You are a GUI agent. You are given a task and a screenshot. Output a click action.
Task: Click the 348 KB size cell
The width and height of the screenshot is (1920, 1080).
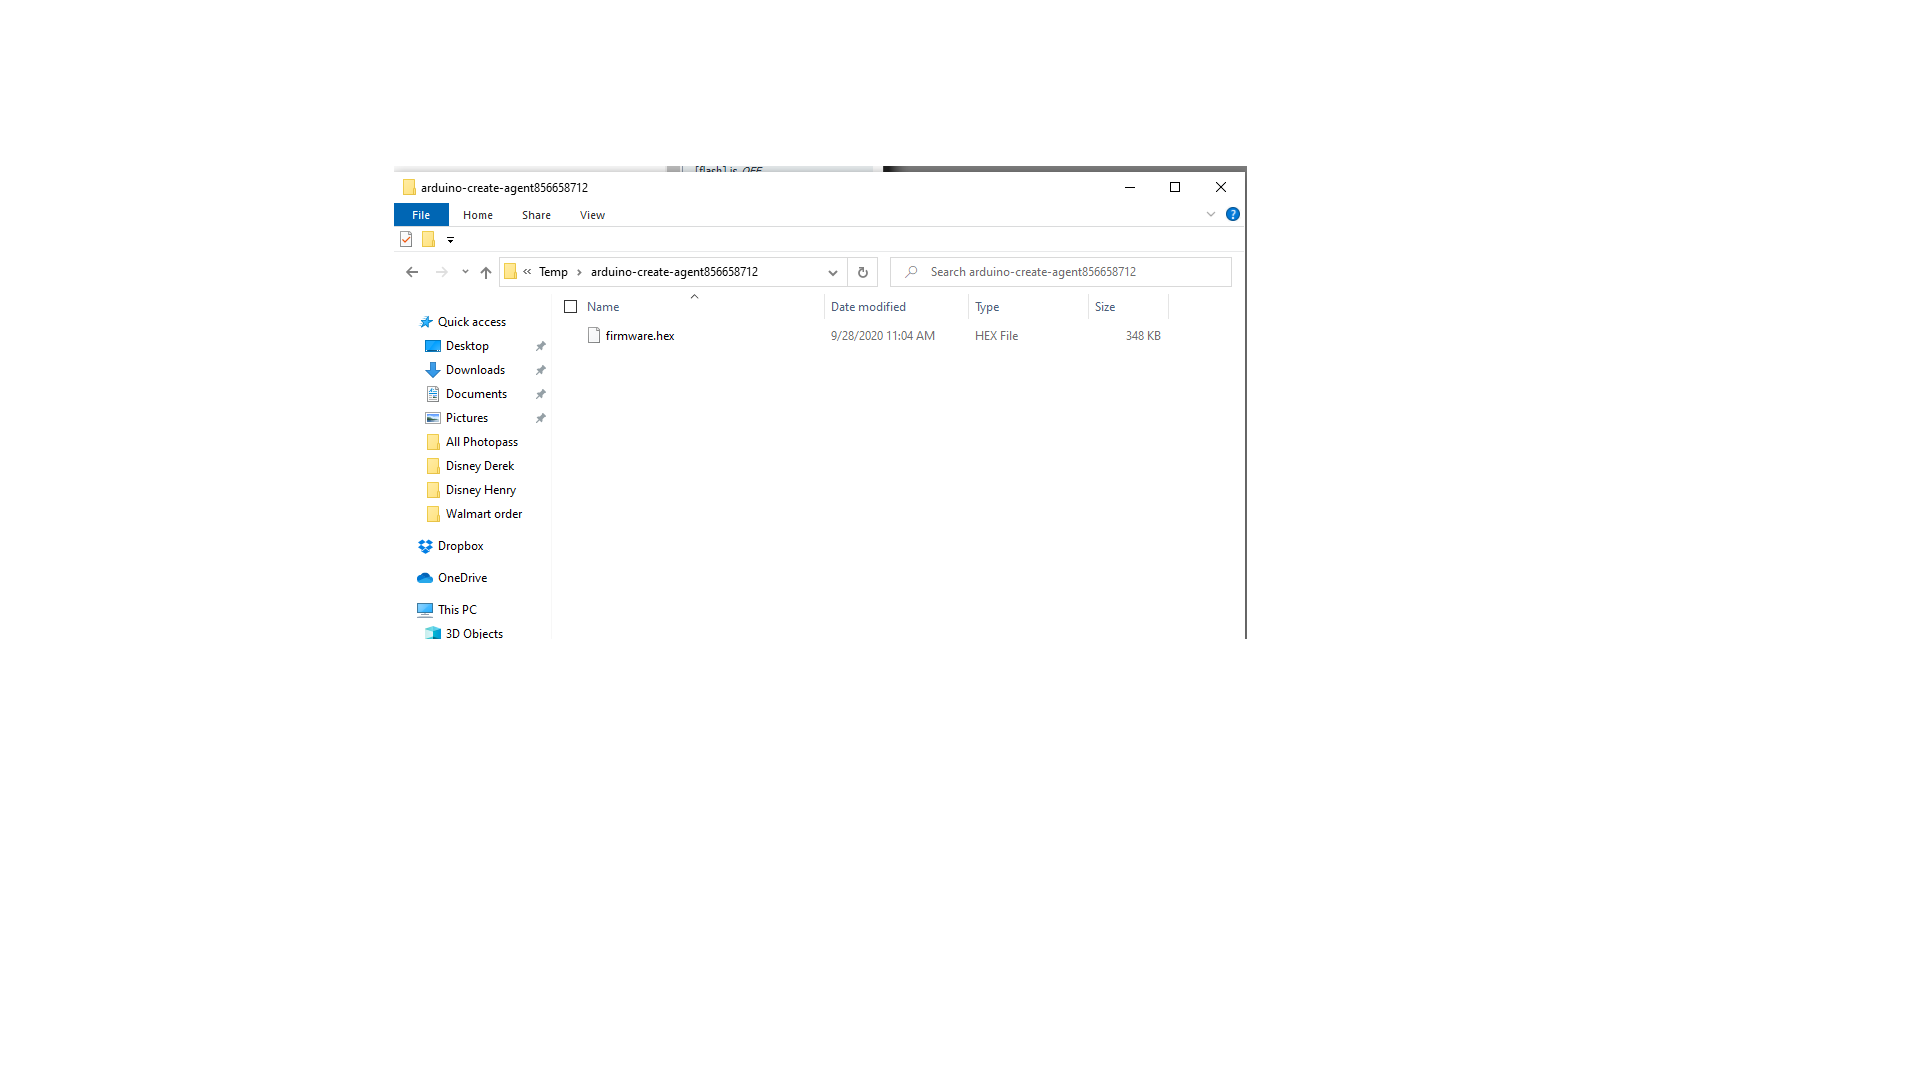(1143, 336)
